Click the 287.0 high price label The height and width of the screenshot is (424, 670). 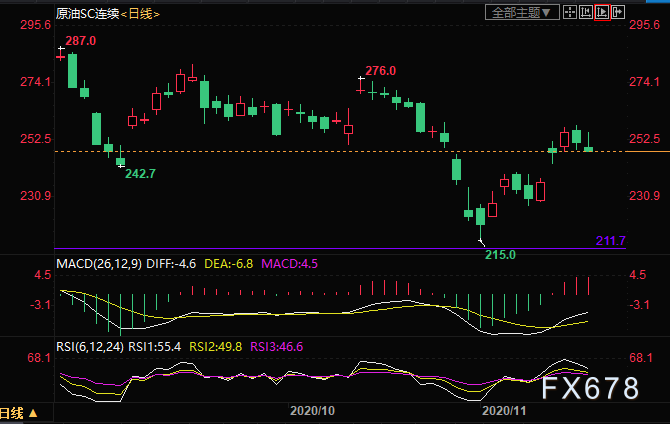[81, 41]
